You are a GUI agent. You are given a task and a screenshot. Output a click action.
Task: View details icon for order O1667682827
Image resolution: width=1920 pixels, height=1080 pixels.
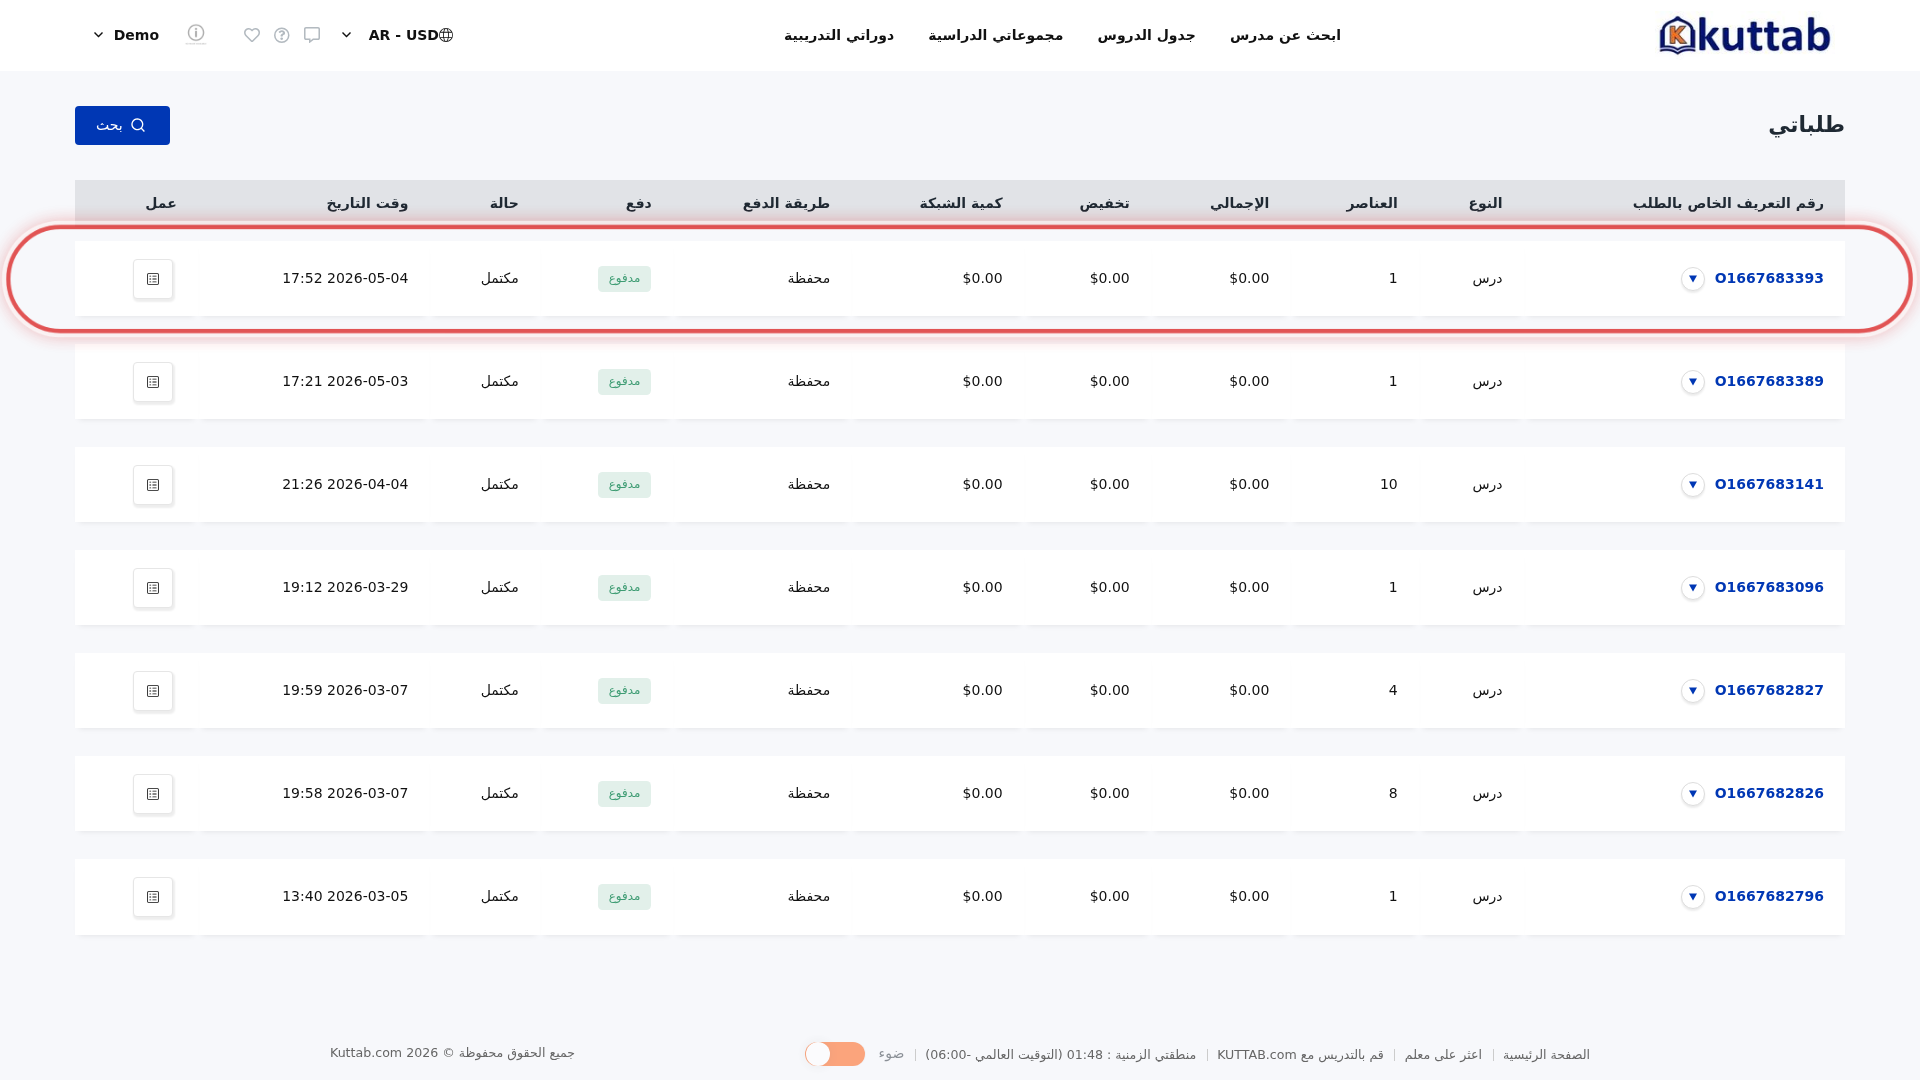(153, 691)
